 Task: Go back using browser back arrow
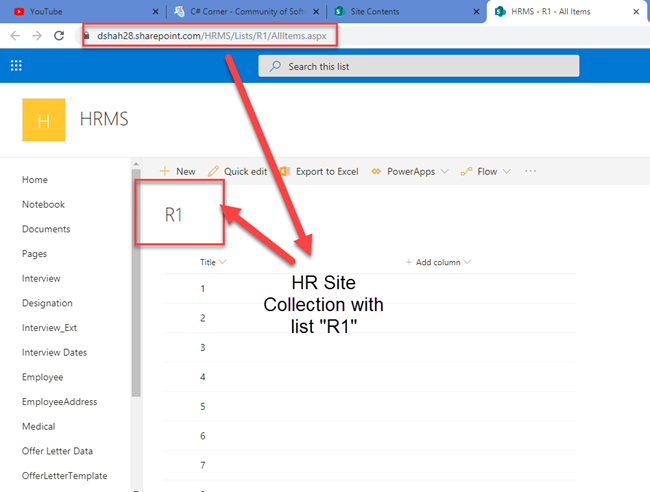(15, 36)
